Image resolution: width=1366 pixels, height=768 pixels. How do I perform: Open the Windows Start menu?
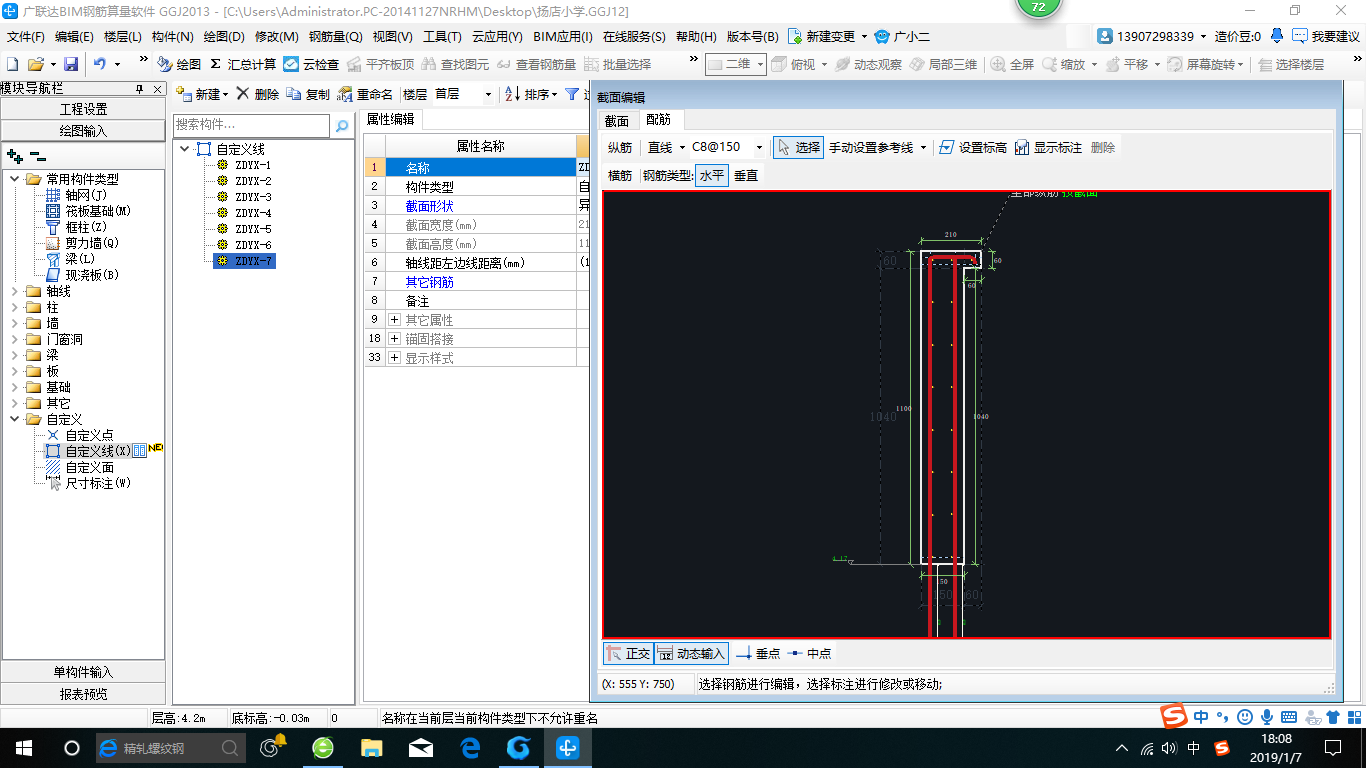pyautogui.click(x=23, y=747)
